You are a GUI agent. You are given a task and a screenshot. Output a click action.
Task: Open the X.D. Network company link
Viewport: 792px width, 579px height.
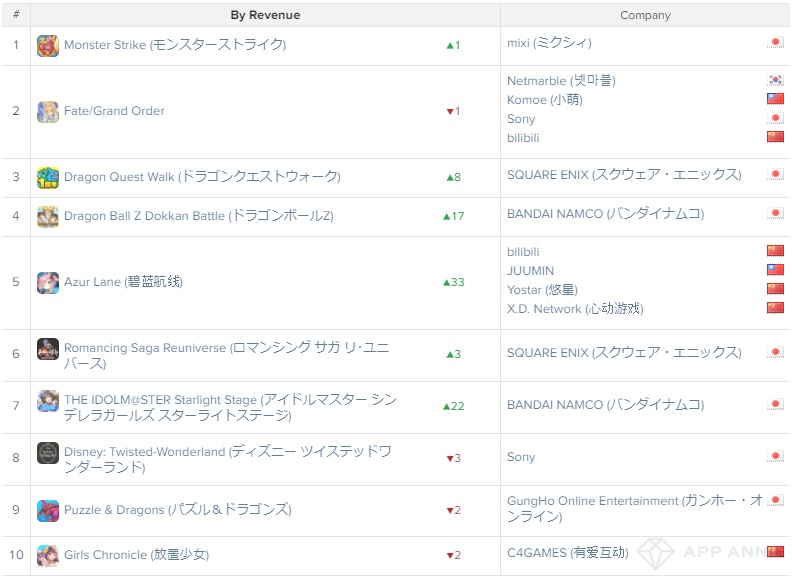[575, 309]
